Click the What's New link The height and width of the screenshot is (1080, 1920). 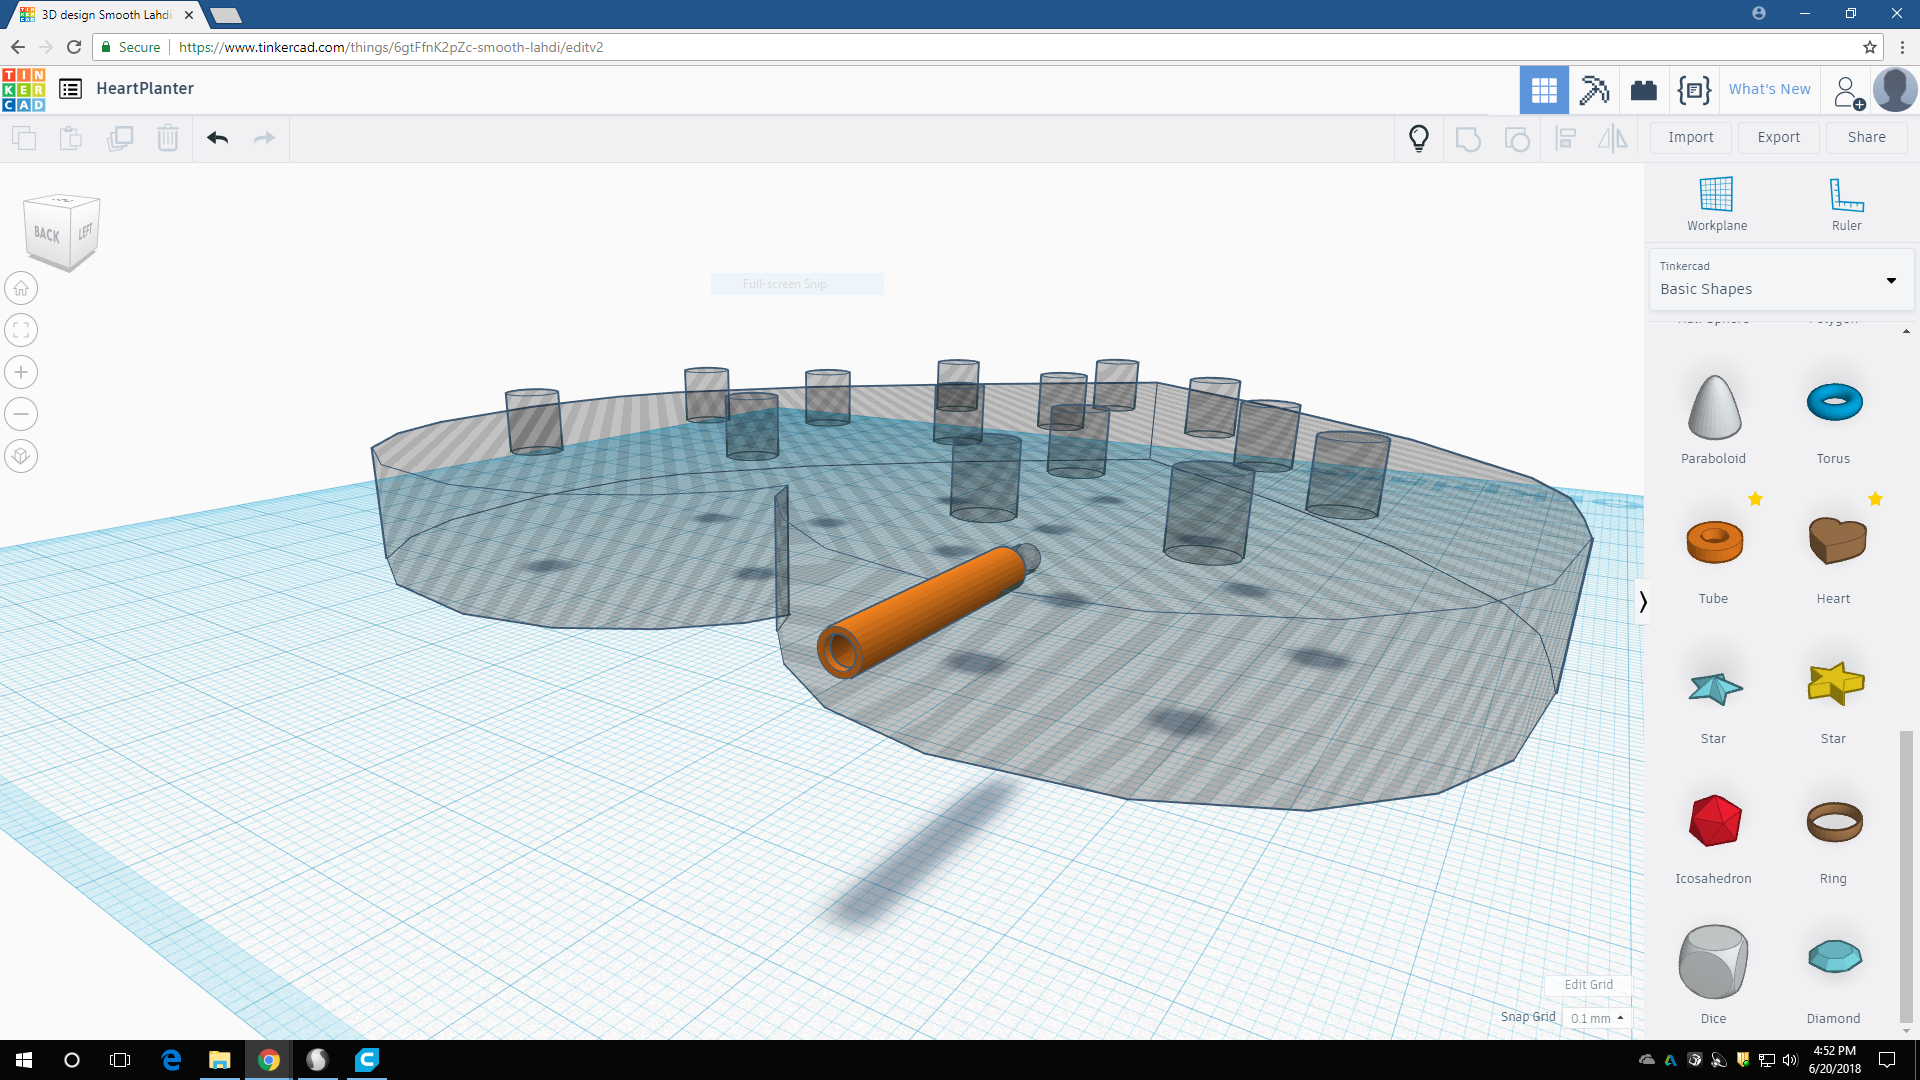pyautogui.click(x=1769, y=89)
